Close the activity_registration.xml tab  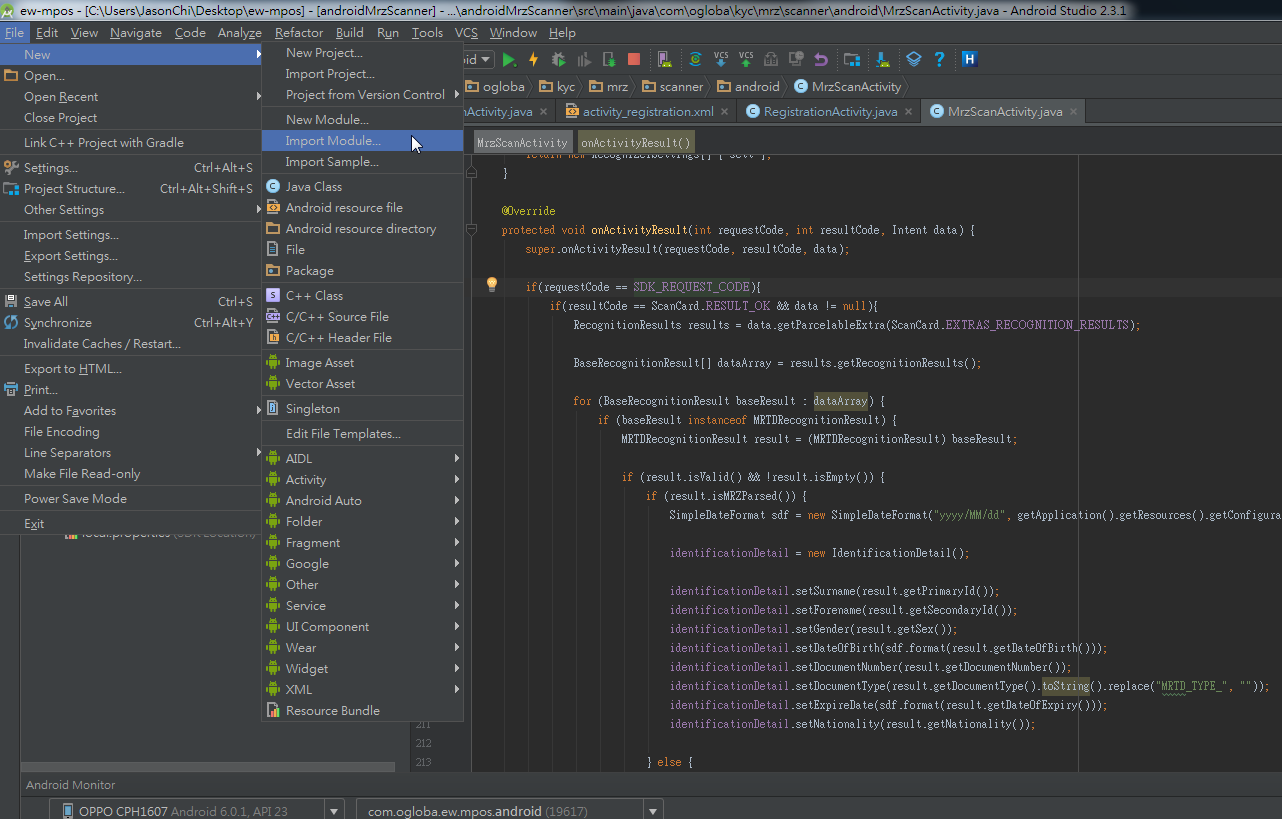click(x=726, y=112)
